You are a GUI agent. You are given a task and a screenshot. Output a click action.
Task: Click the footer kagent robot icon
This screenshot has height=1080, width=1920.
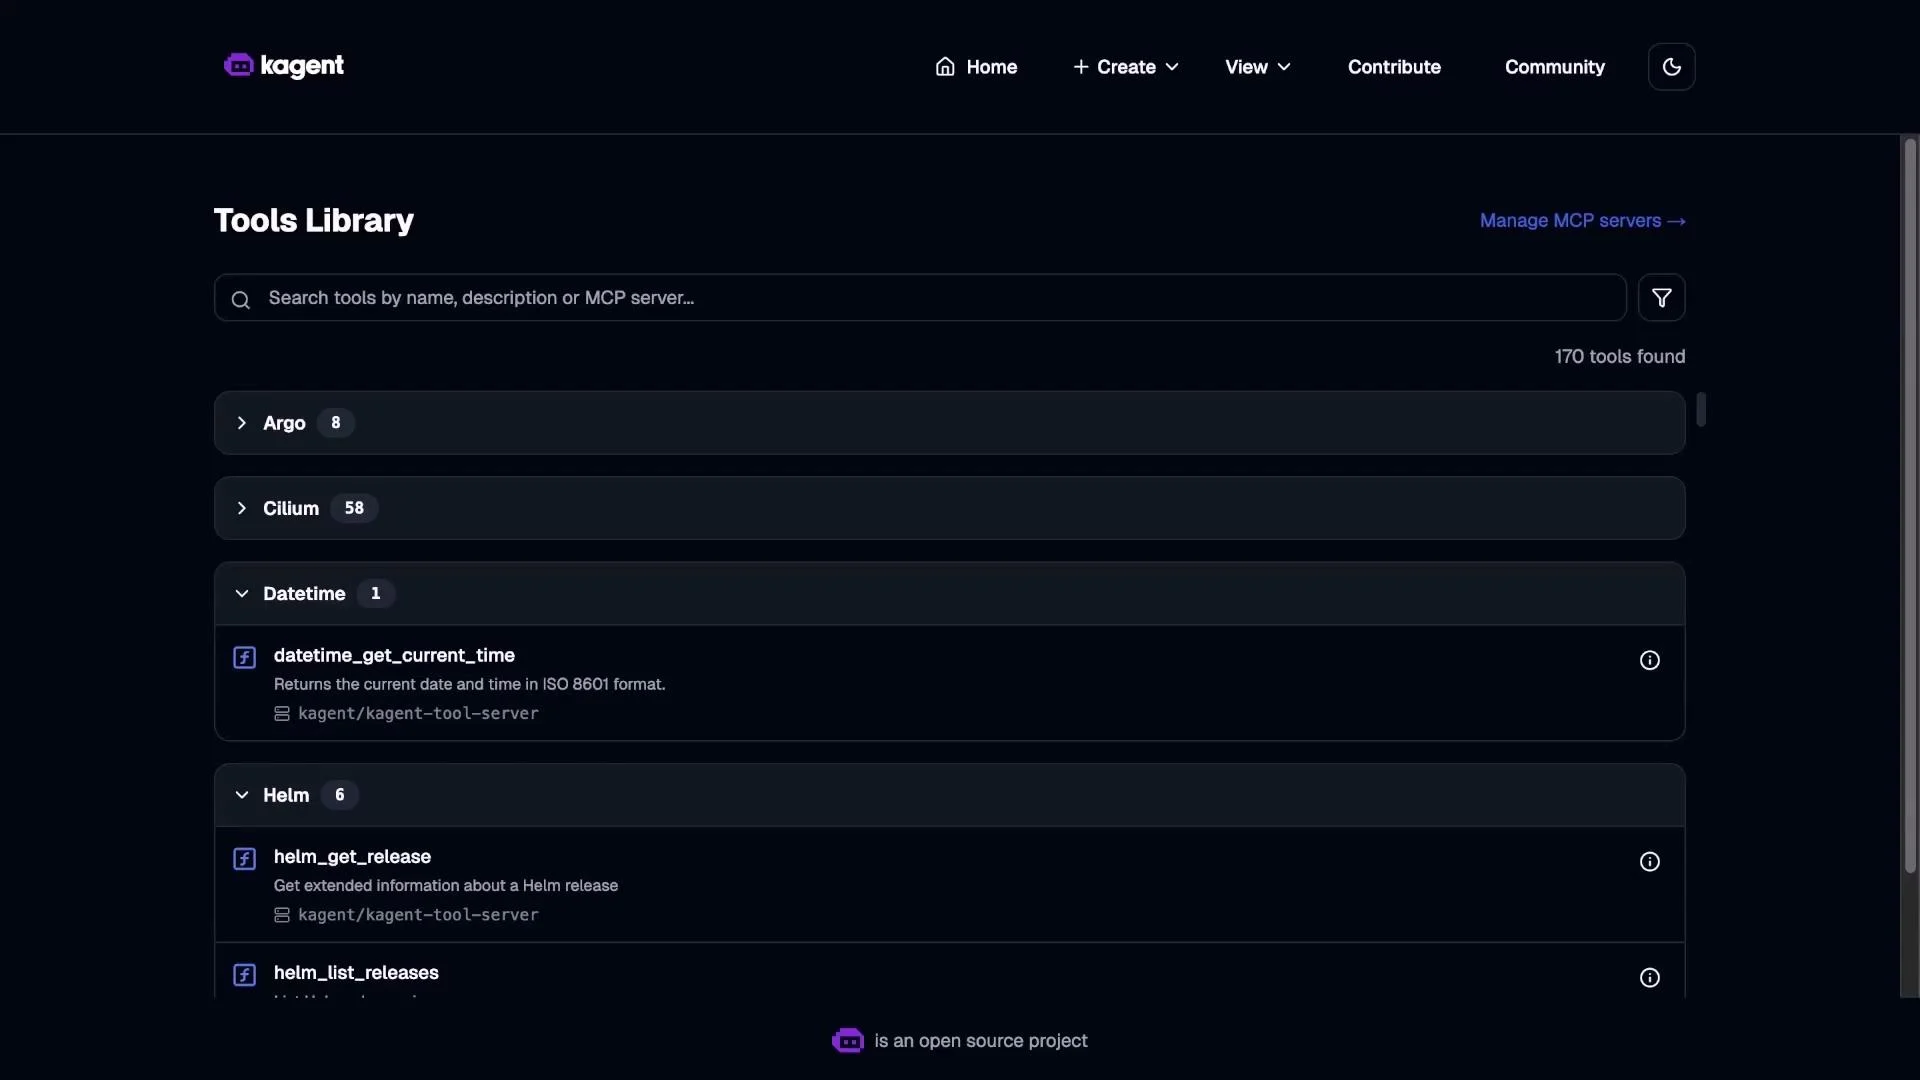[x=848, y=1041]
